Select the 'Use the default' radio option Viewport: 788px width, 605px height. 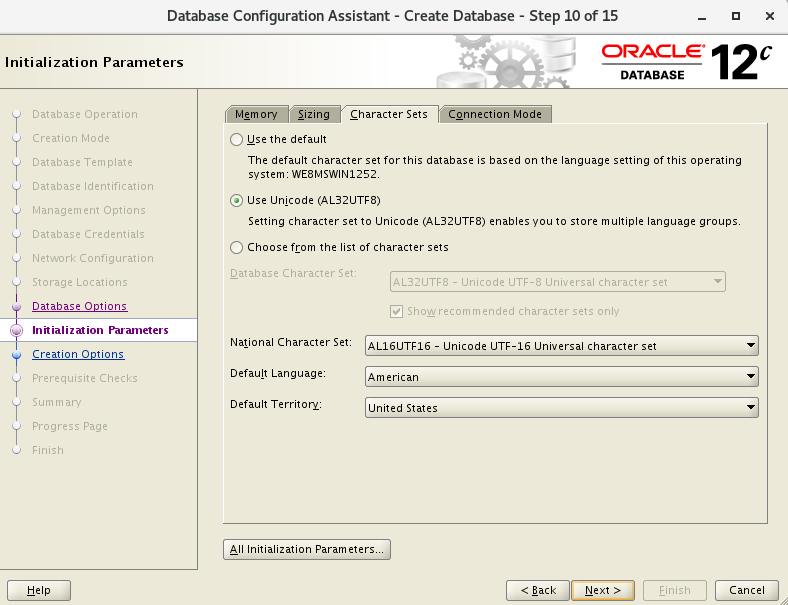(x=236, y=139)
